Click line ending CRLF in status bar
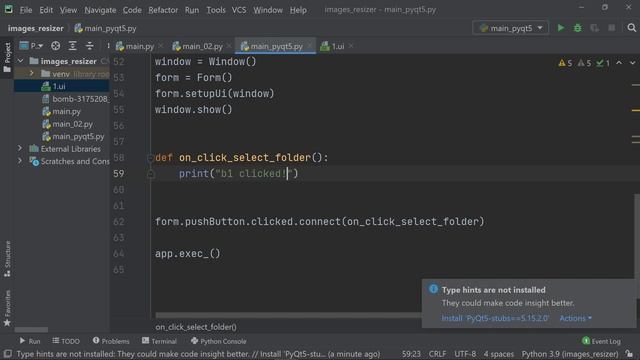Viewport: 640px width, 360px height. [437, 353]
